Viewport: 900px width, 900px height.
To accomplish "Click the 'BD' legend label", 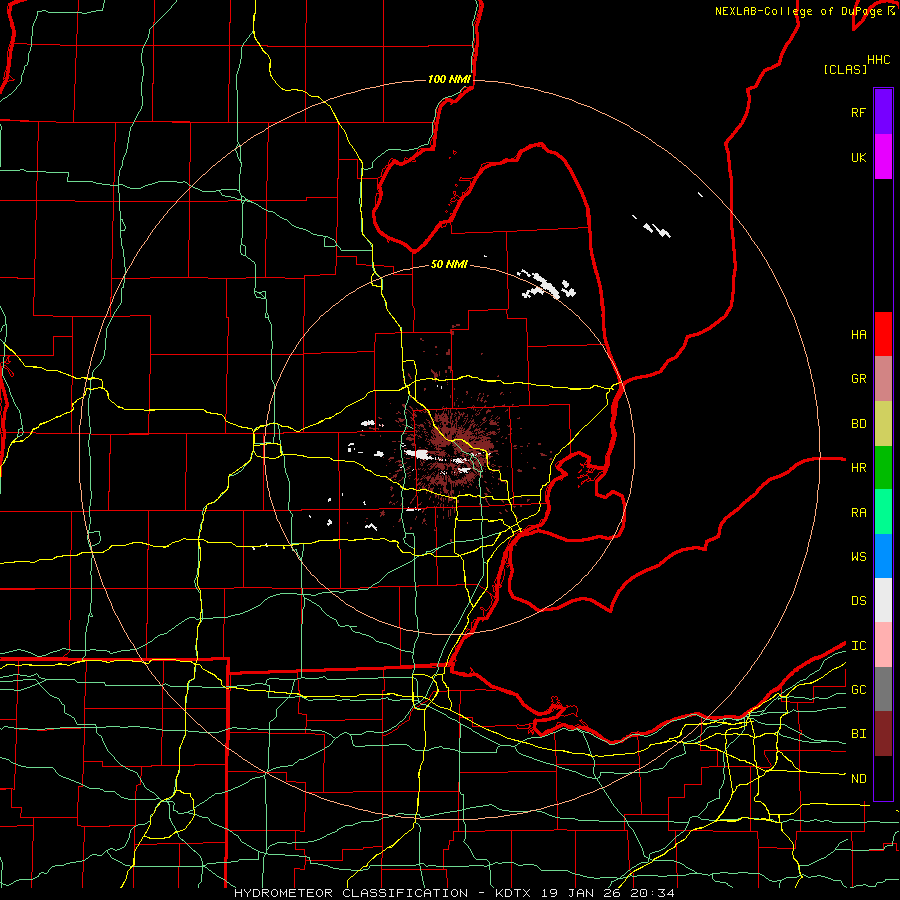I will pyautogui.click(x=858, y=424).
